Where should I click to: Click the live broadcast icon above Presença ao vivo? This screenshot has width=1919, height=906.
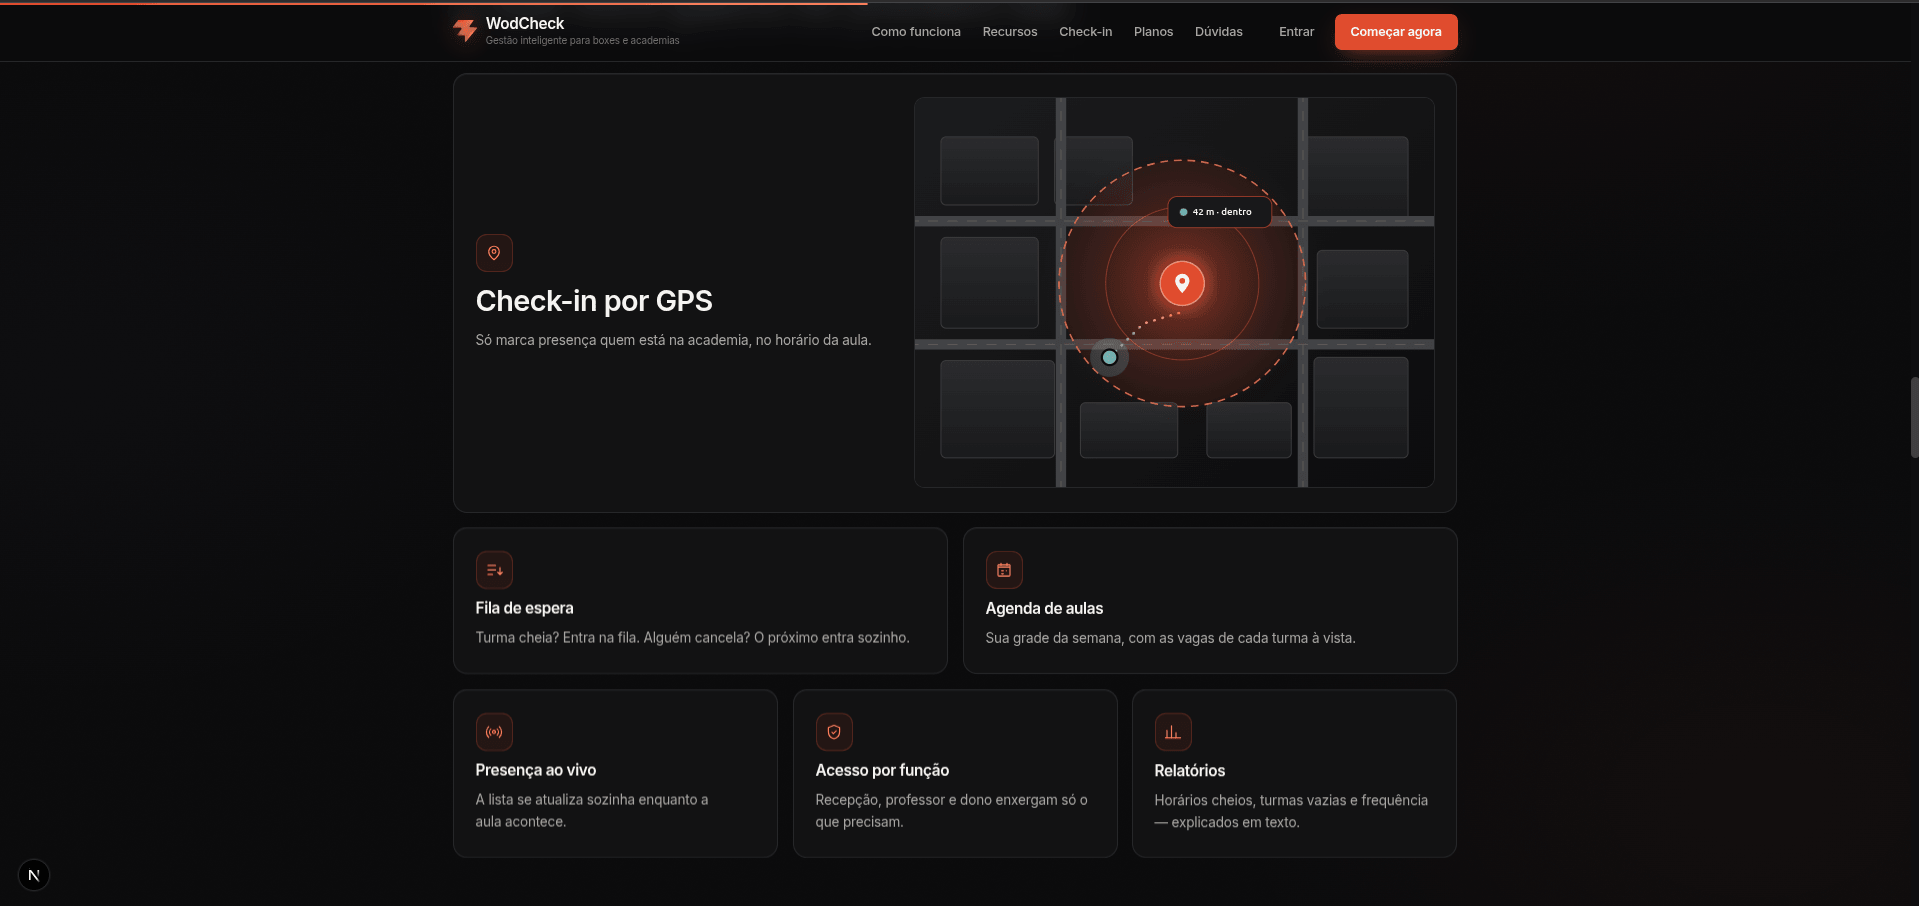pos(494,732)
